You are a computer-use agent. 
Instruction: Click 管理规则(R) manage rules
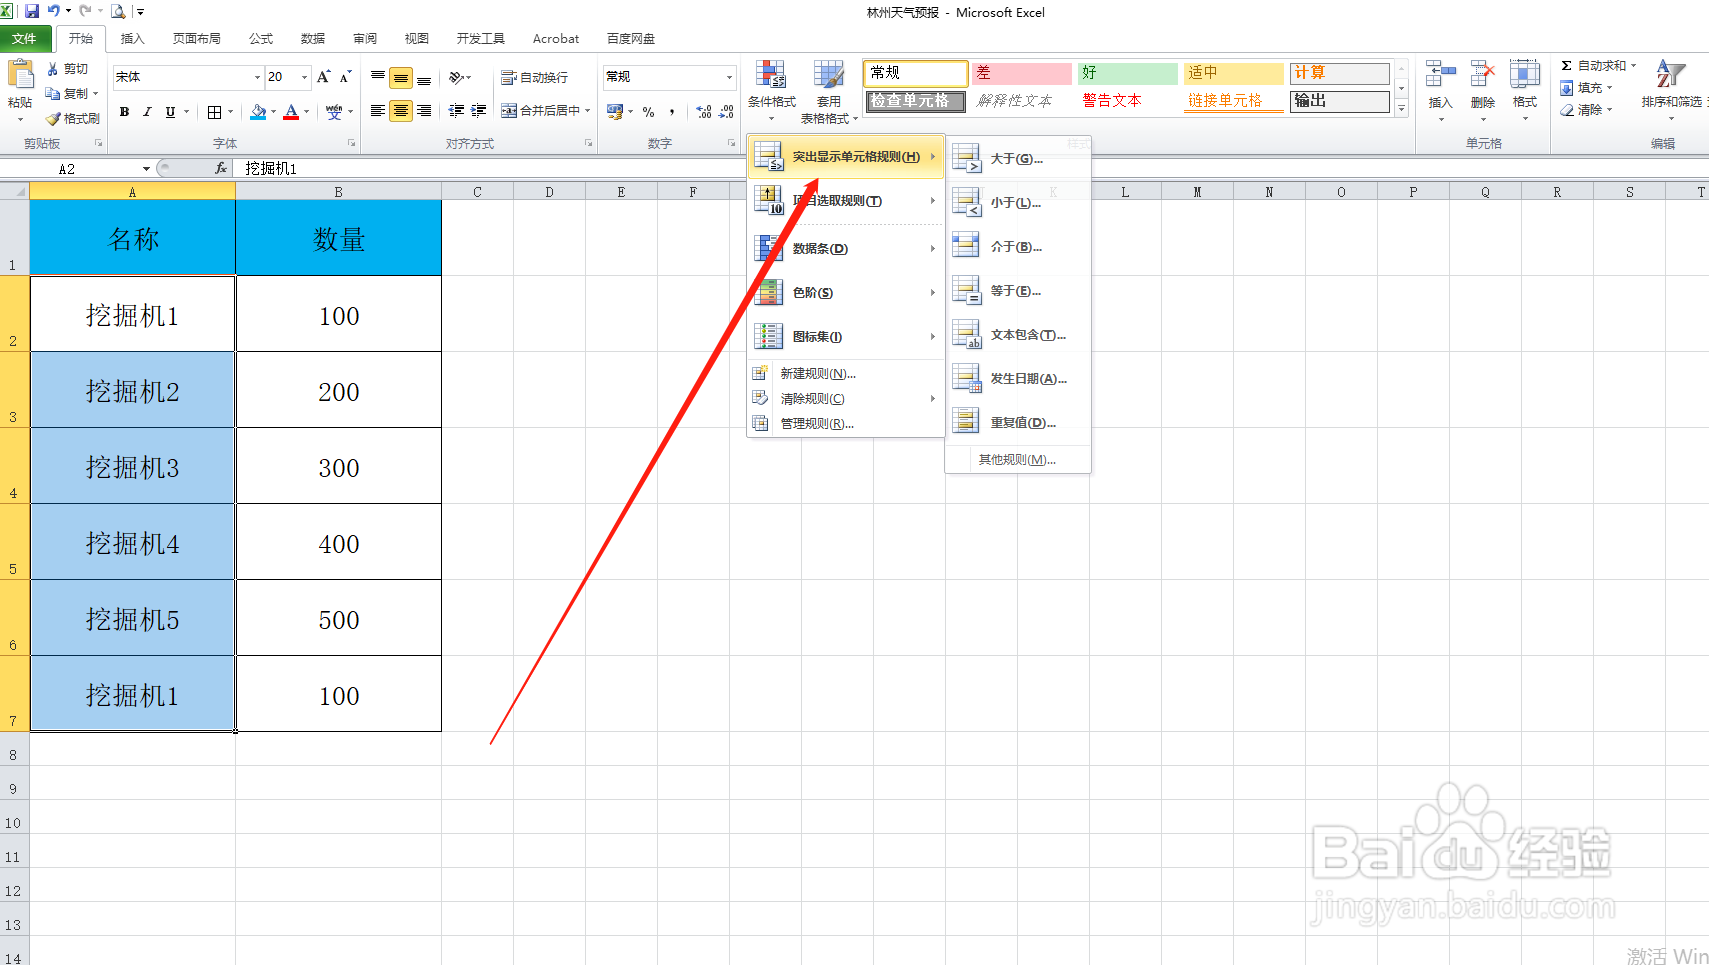point(846,424)
